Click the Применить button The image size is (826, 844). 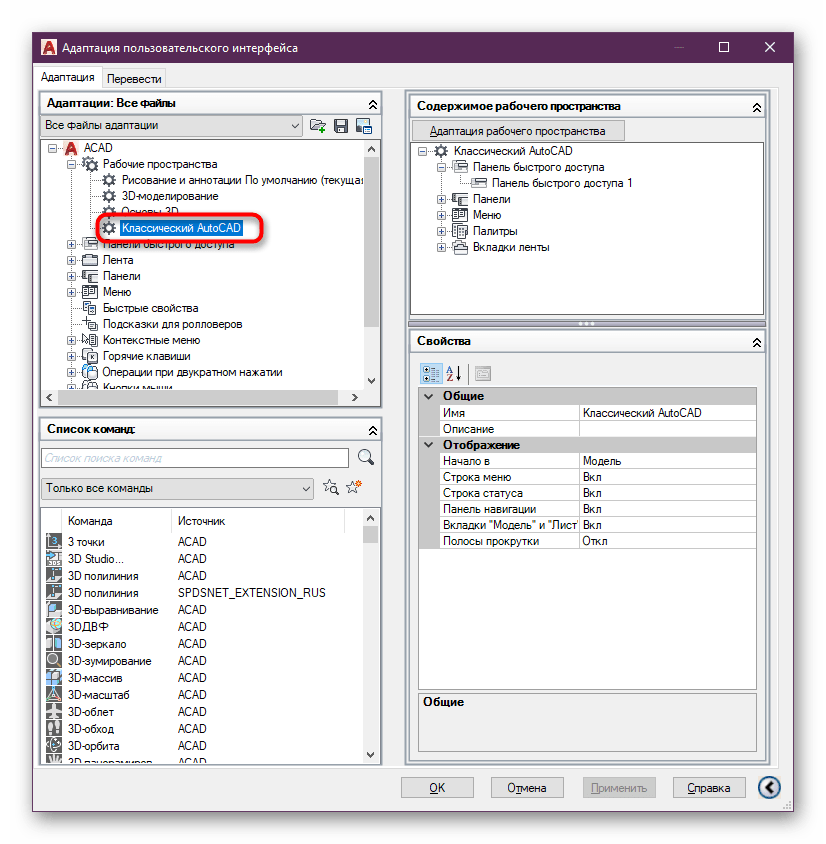pyautogui.click(x=619, y=787)
